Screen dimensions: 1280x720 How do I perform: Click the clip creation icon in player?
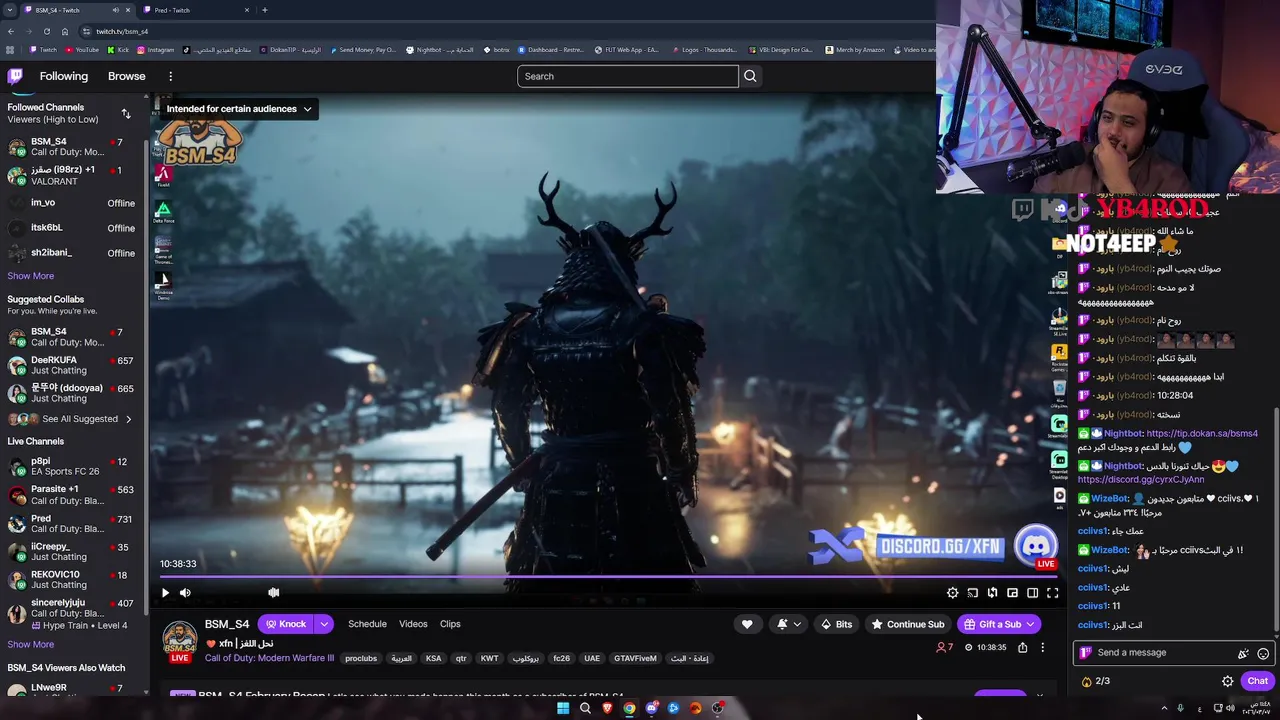(x=992, y=593)
